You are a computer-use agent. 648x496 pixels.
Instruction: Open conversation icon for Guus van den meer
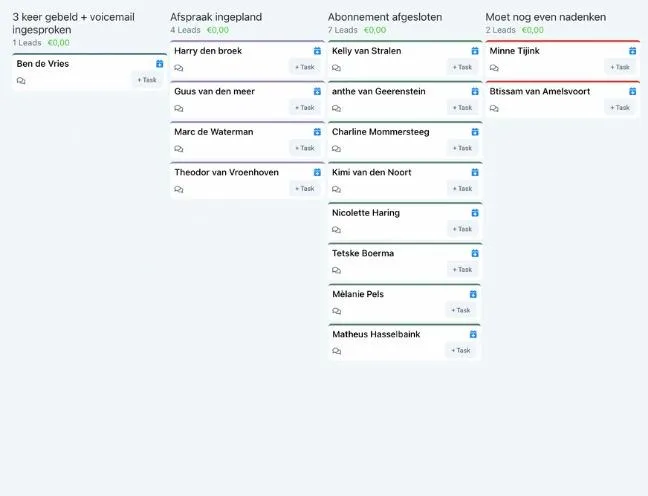[179, 108]
